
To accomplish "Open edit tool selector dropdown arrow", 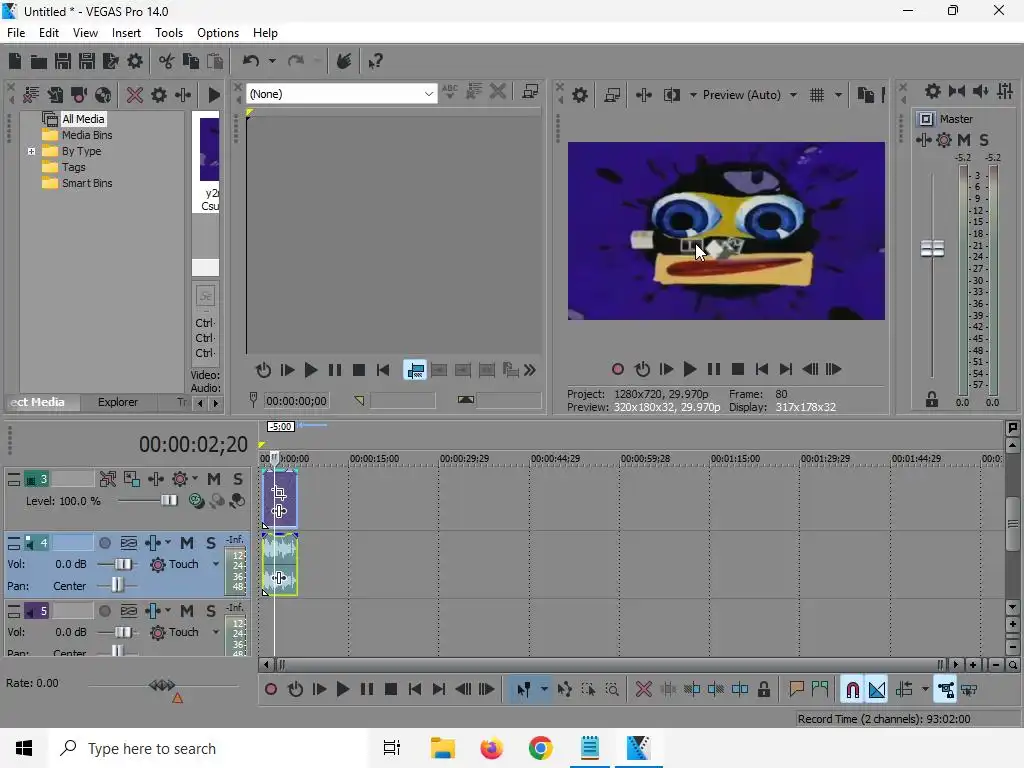I will pos(543,689).
